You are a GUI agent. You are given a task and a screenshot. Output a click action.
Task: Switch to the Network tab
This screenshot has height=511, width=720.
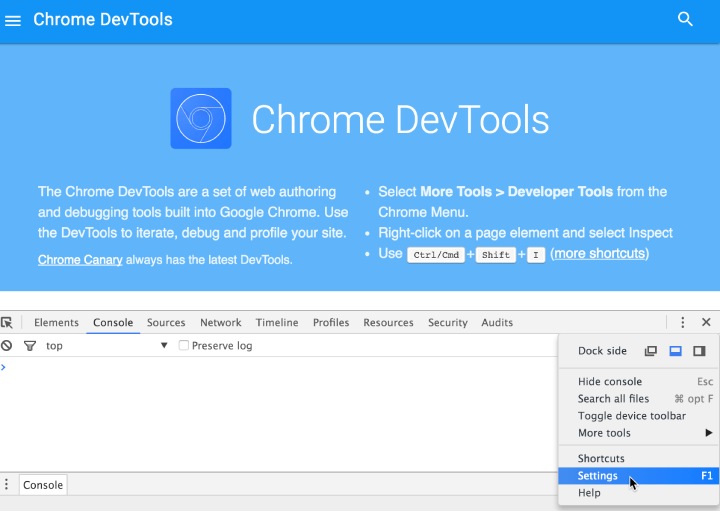coord(221,322)
